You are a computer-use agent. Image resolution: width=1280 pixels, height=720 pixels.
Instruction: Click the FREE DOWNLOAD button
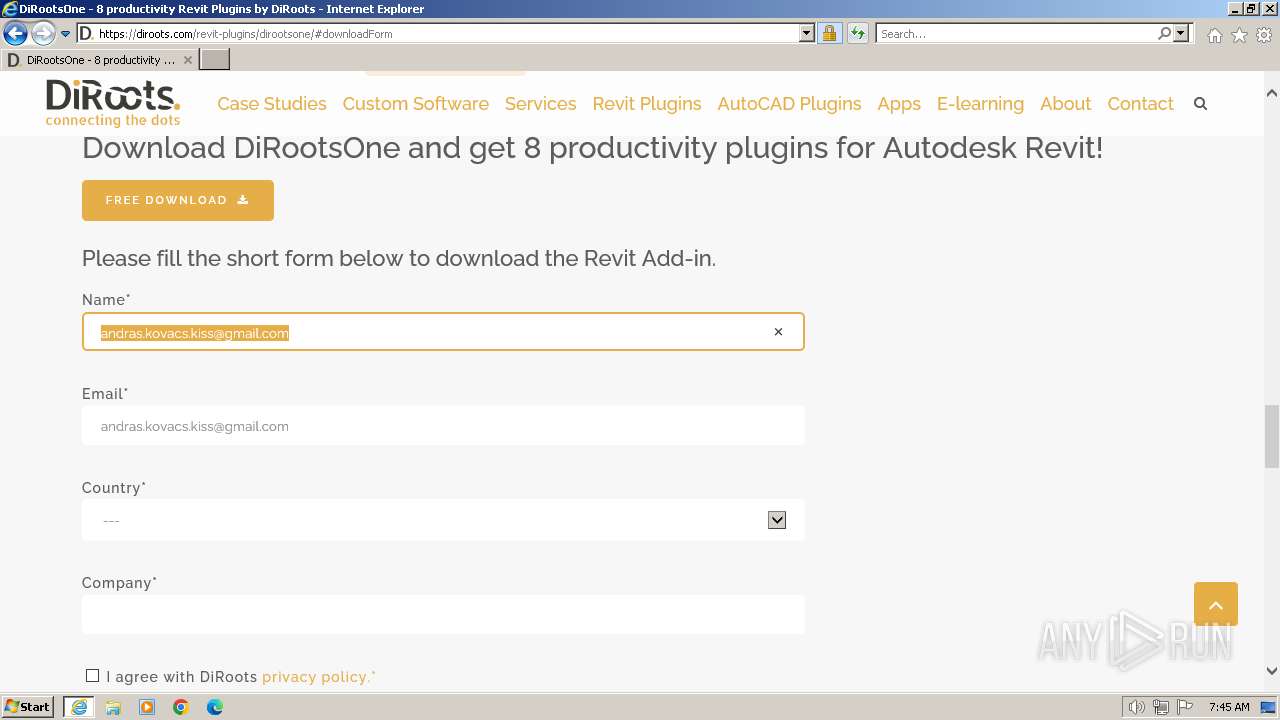click(177, 200)
